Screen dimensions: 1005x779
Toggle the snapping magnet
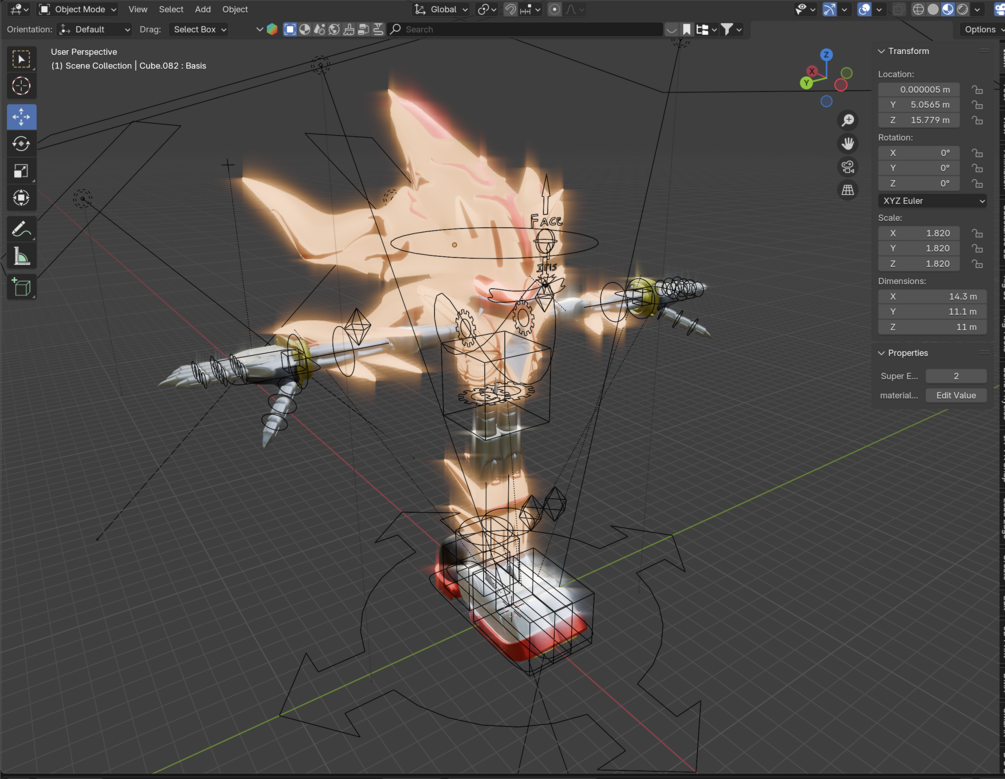(x=511, y=10)
